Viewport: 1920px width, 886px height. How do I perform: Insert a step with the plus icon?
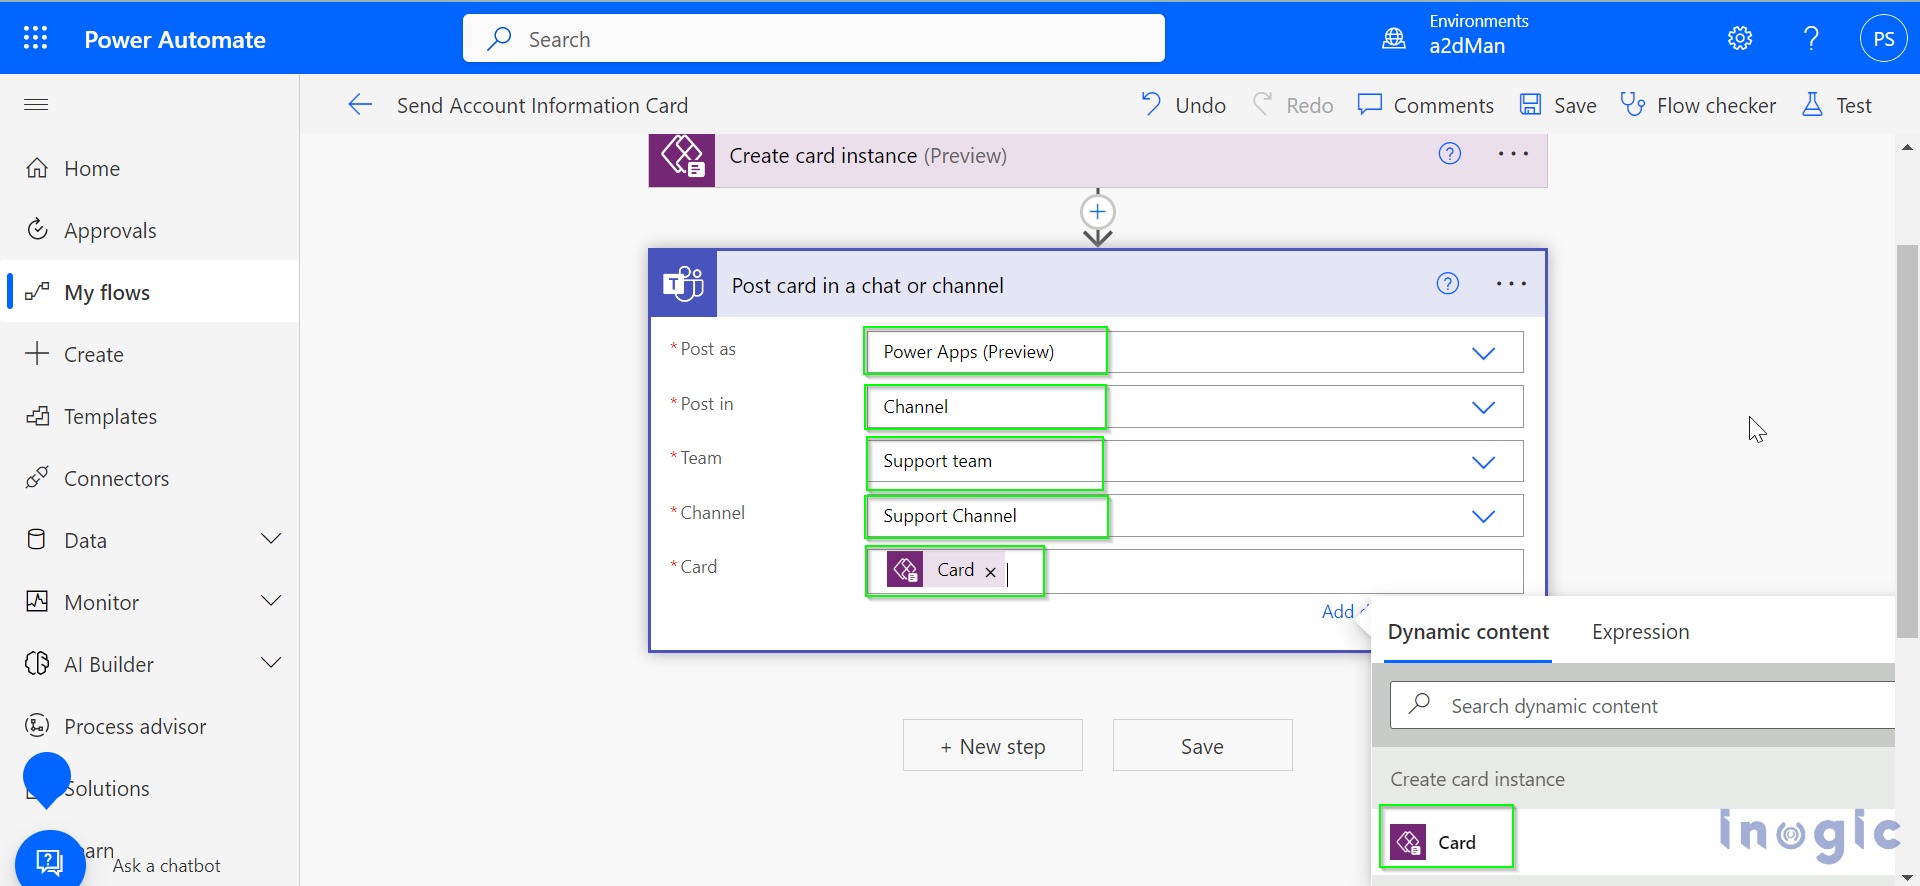point(1098,211)
